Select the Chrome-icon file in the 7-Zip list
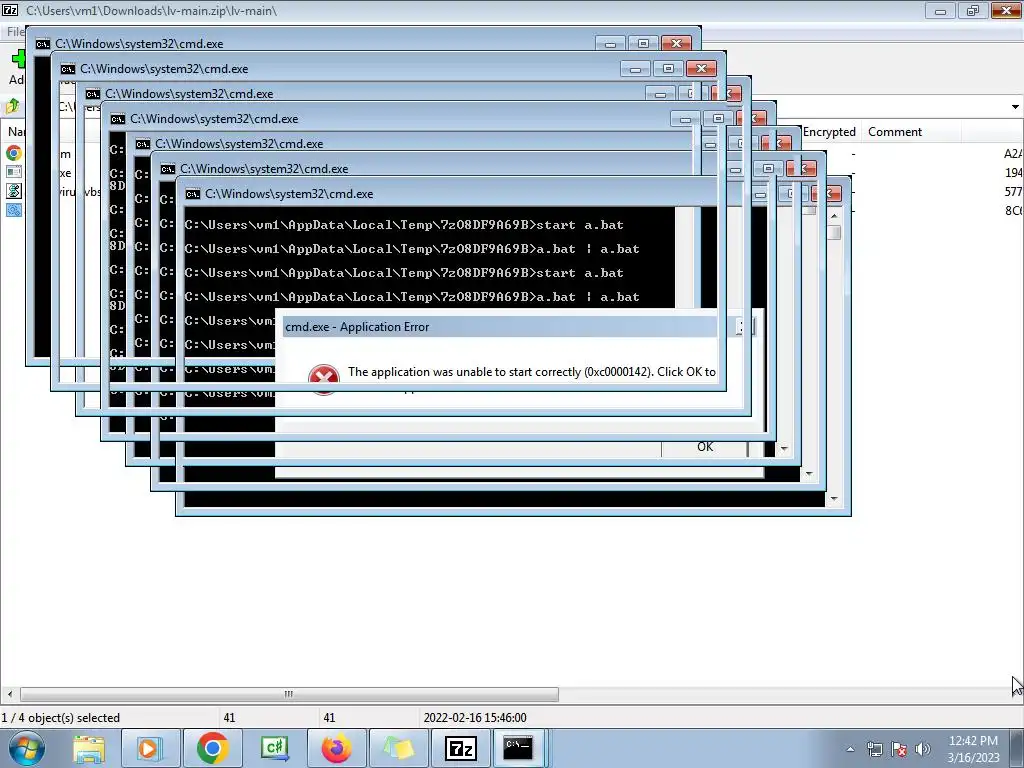1024x768 pixels. click(14, 153)
